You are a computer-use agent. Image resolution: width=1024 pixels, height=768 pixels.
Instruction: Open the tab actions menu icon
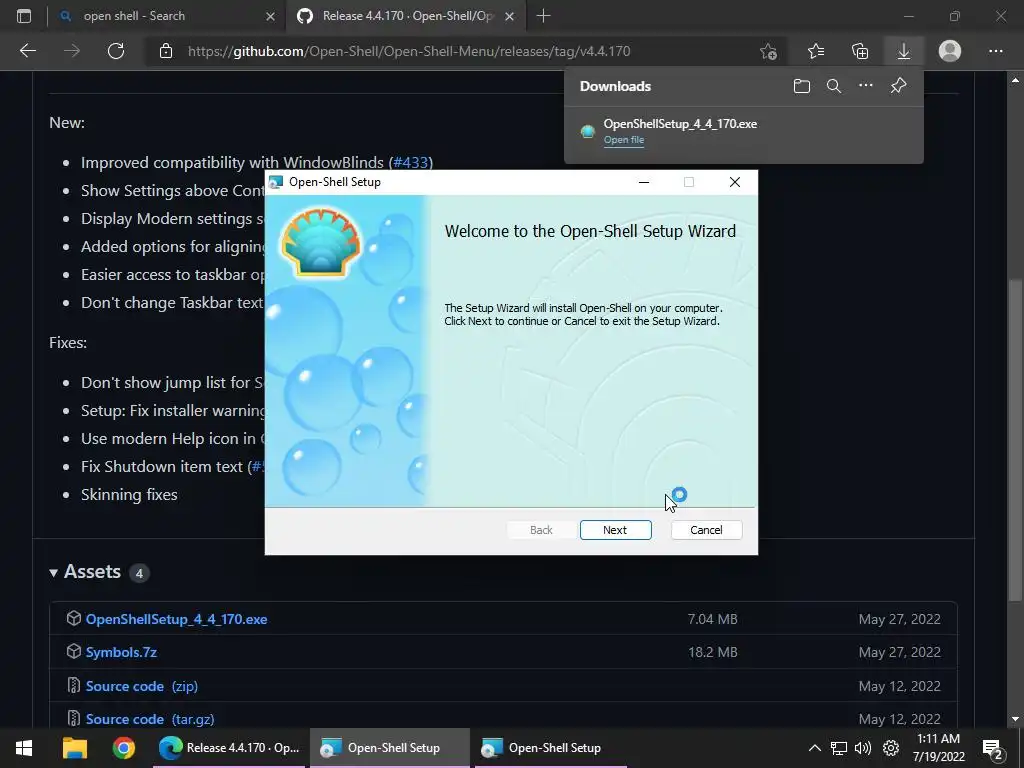[24, 16]
